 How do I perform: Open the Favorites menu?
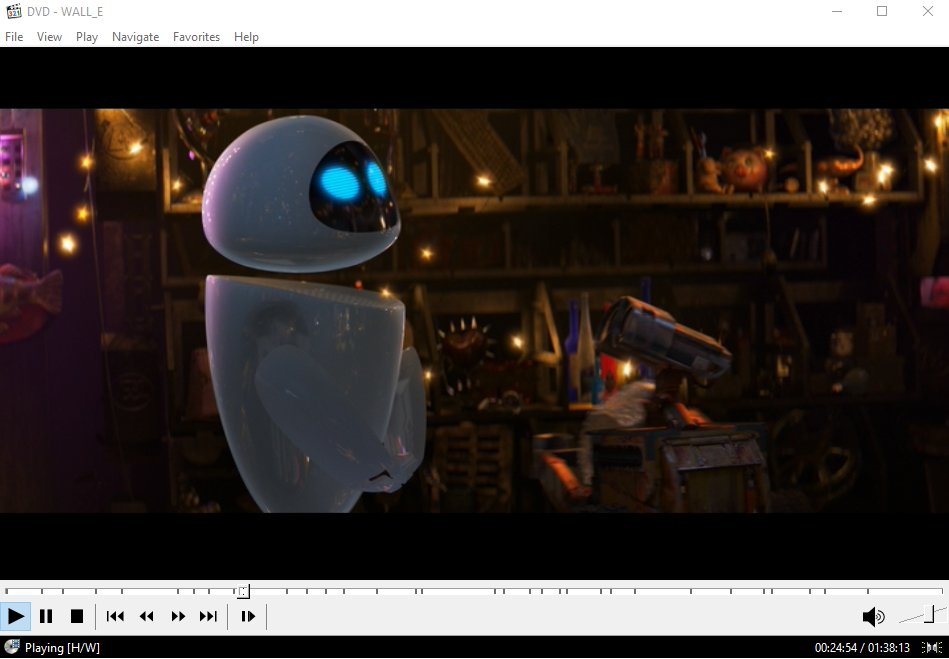[x=196, y=37]
